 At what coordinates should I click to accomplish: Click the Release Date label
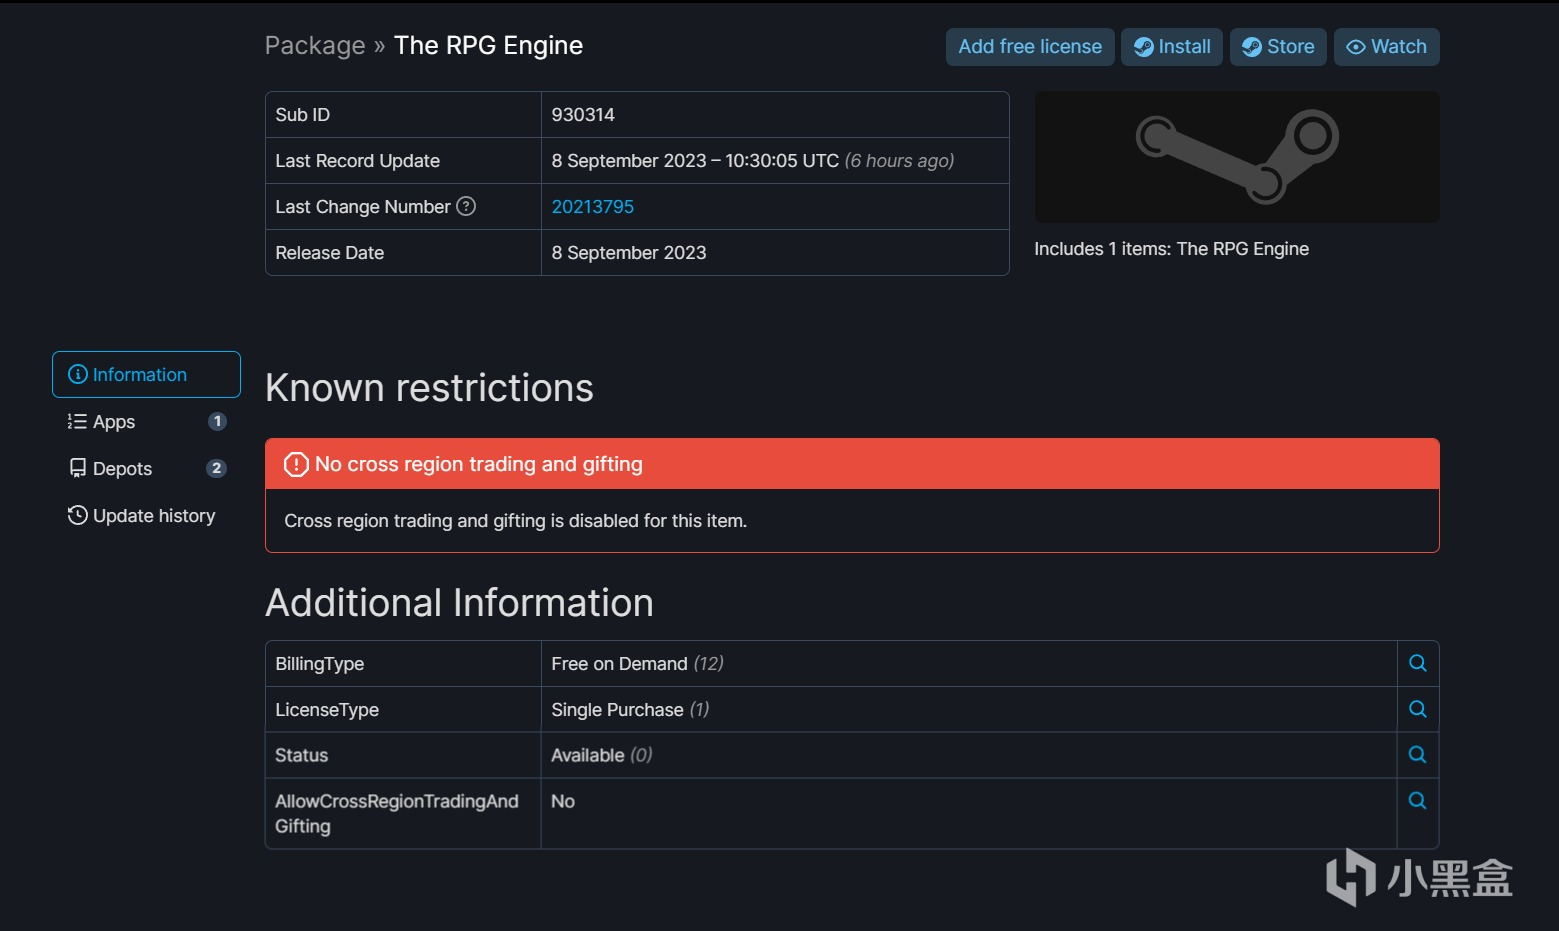[x=329, y=253]
